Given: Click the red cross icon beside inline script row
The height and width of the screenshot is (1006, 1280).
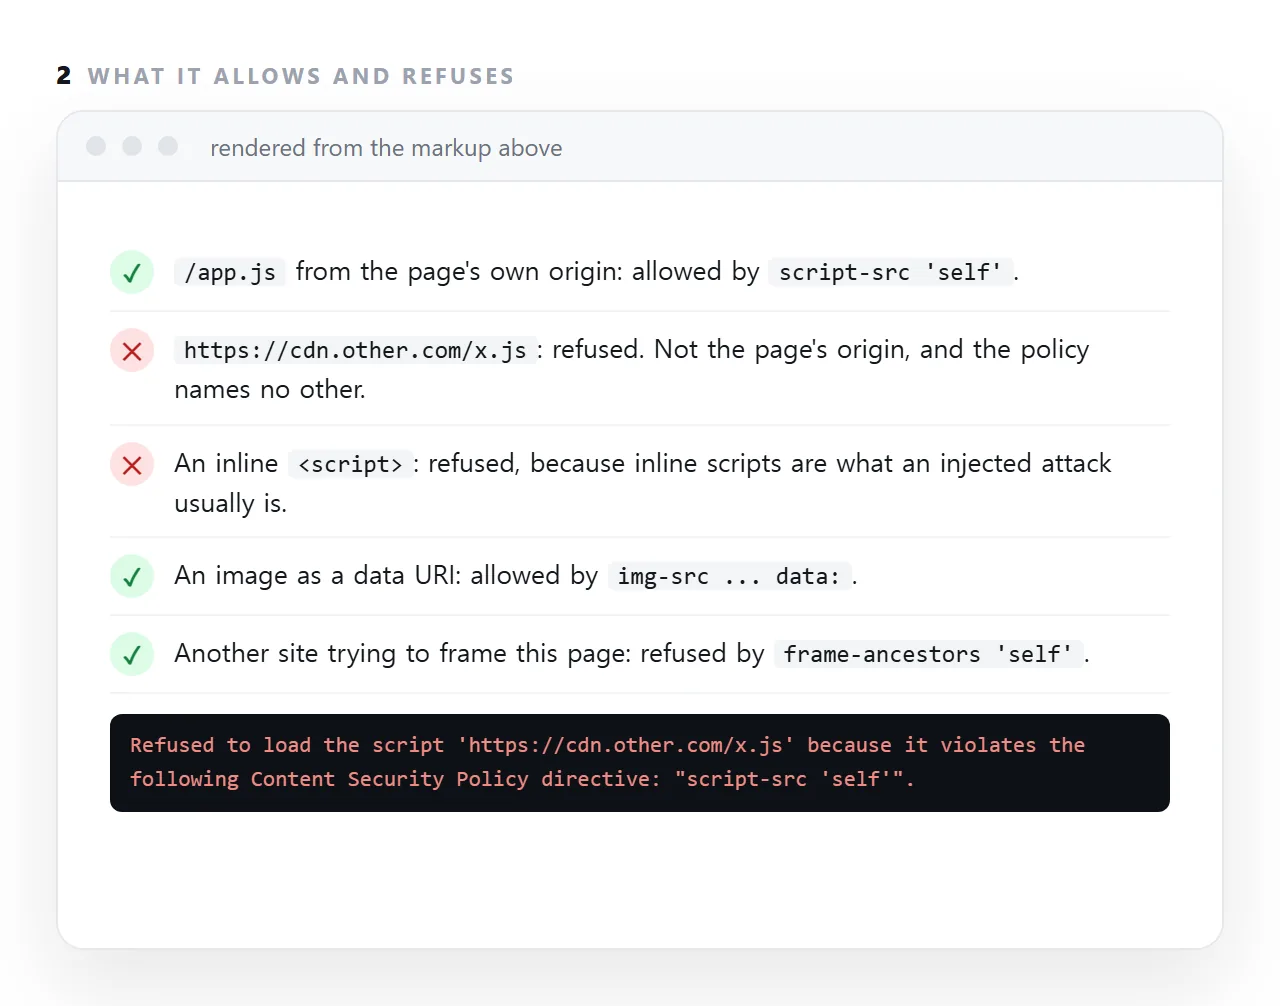Looking at the screenshot, I should [x=131, y=464].
